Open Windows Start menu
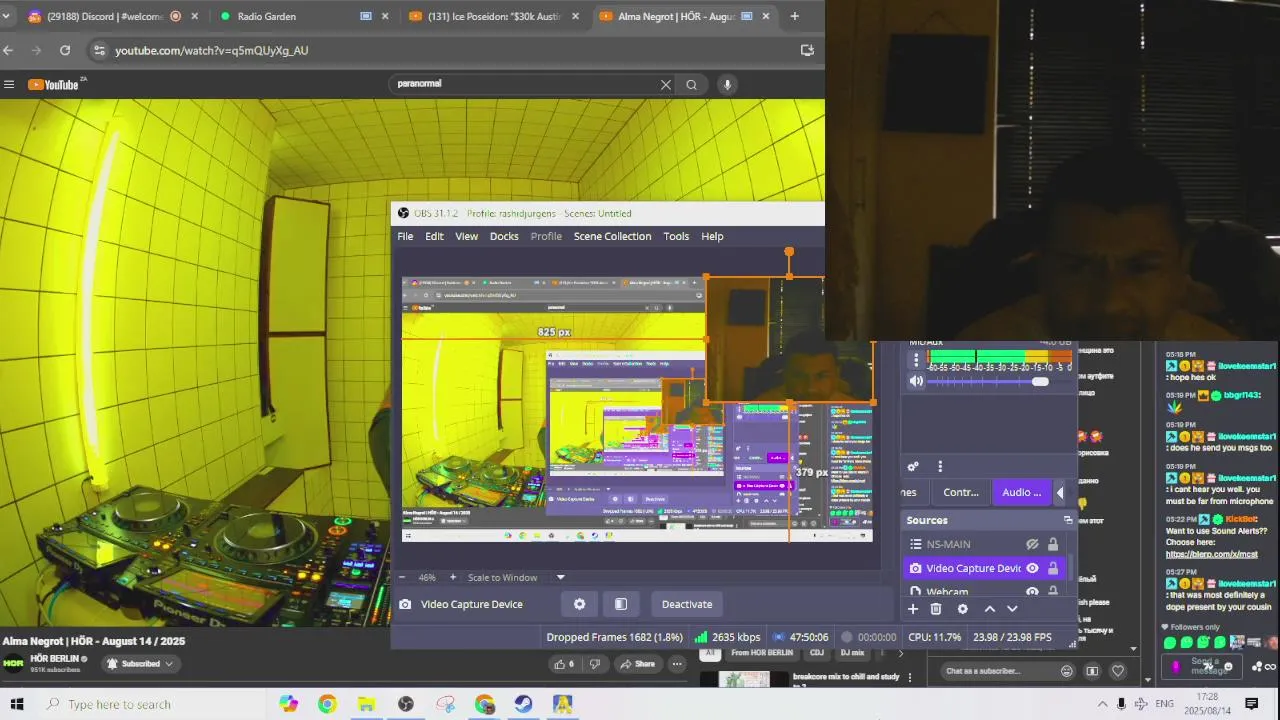Image resolution: width=1280 pixels, height=720 pixels. coord(16,704)
